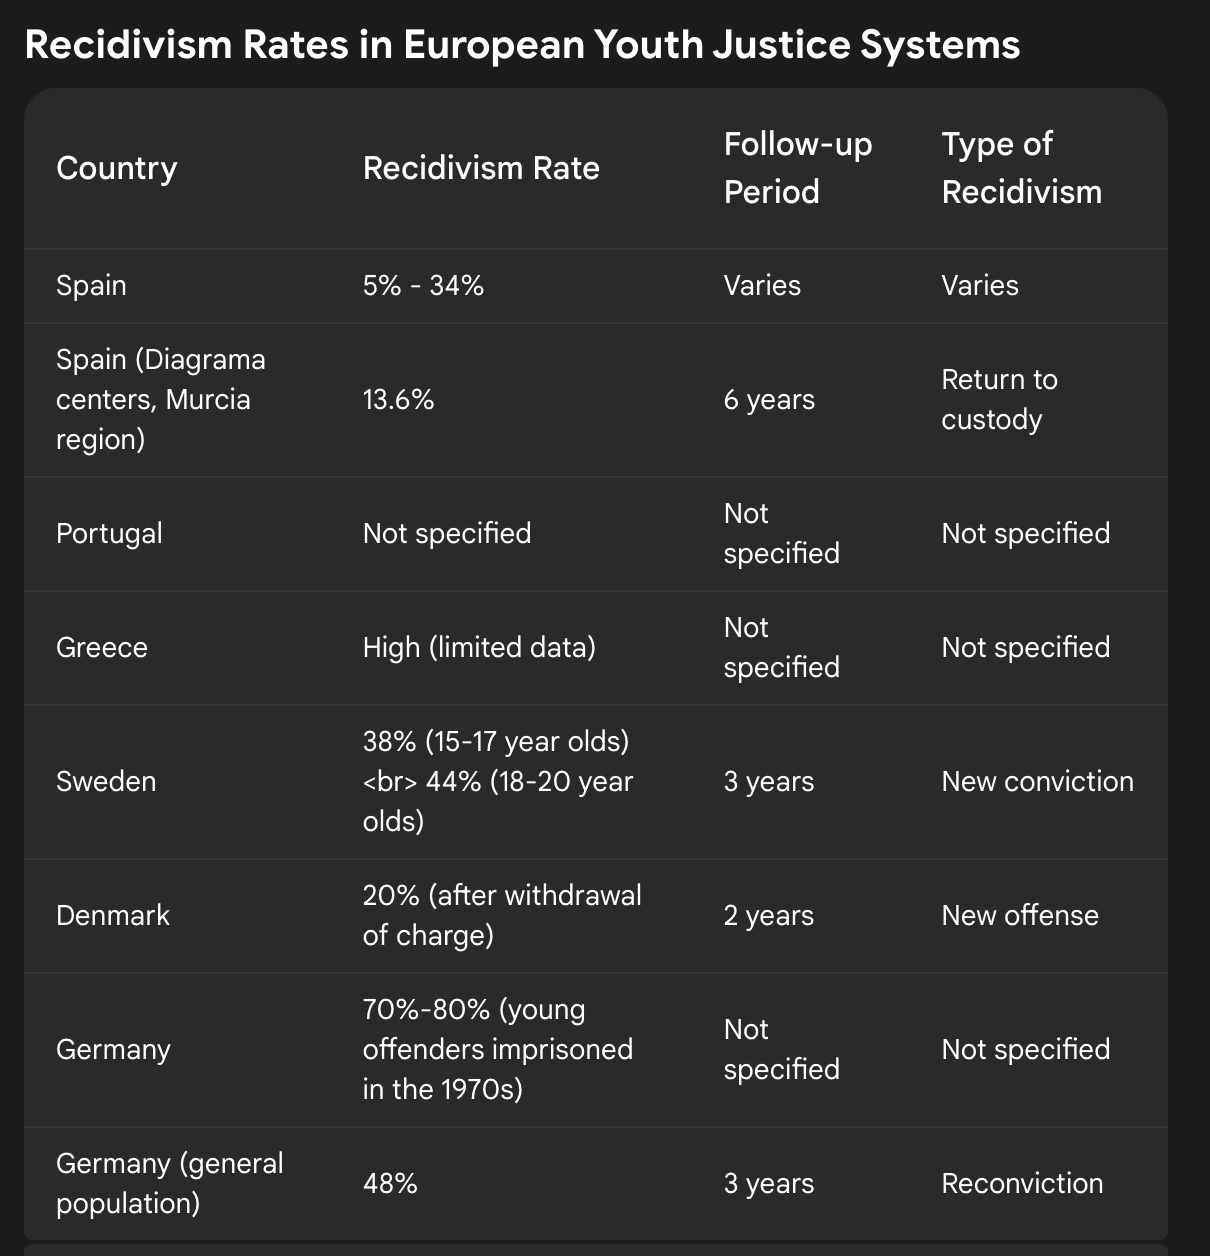Click the Type of Recidivism column header
The height and width of the screenshot is (1256, 1210).
[1021, 168]
